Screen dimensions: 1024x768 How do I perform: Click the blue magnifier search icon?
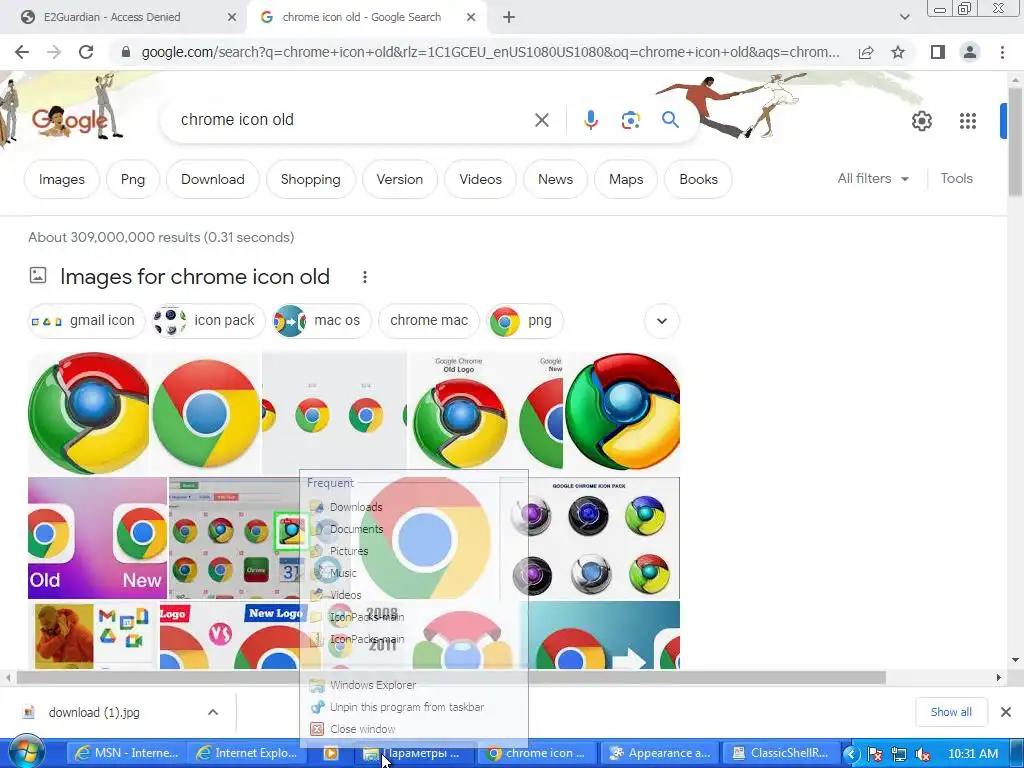point(670,120)
